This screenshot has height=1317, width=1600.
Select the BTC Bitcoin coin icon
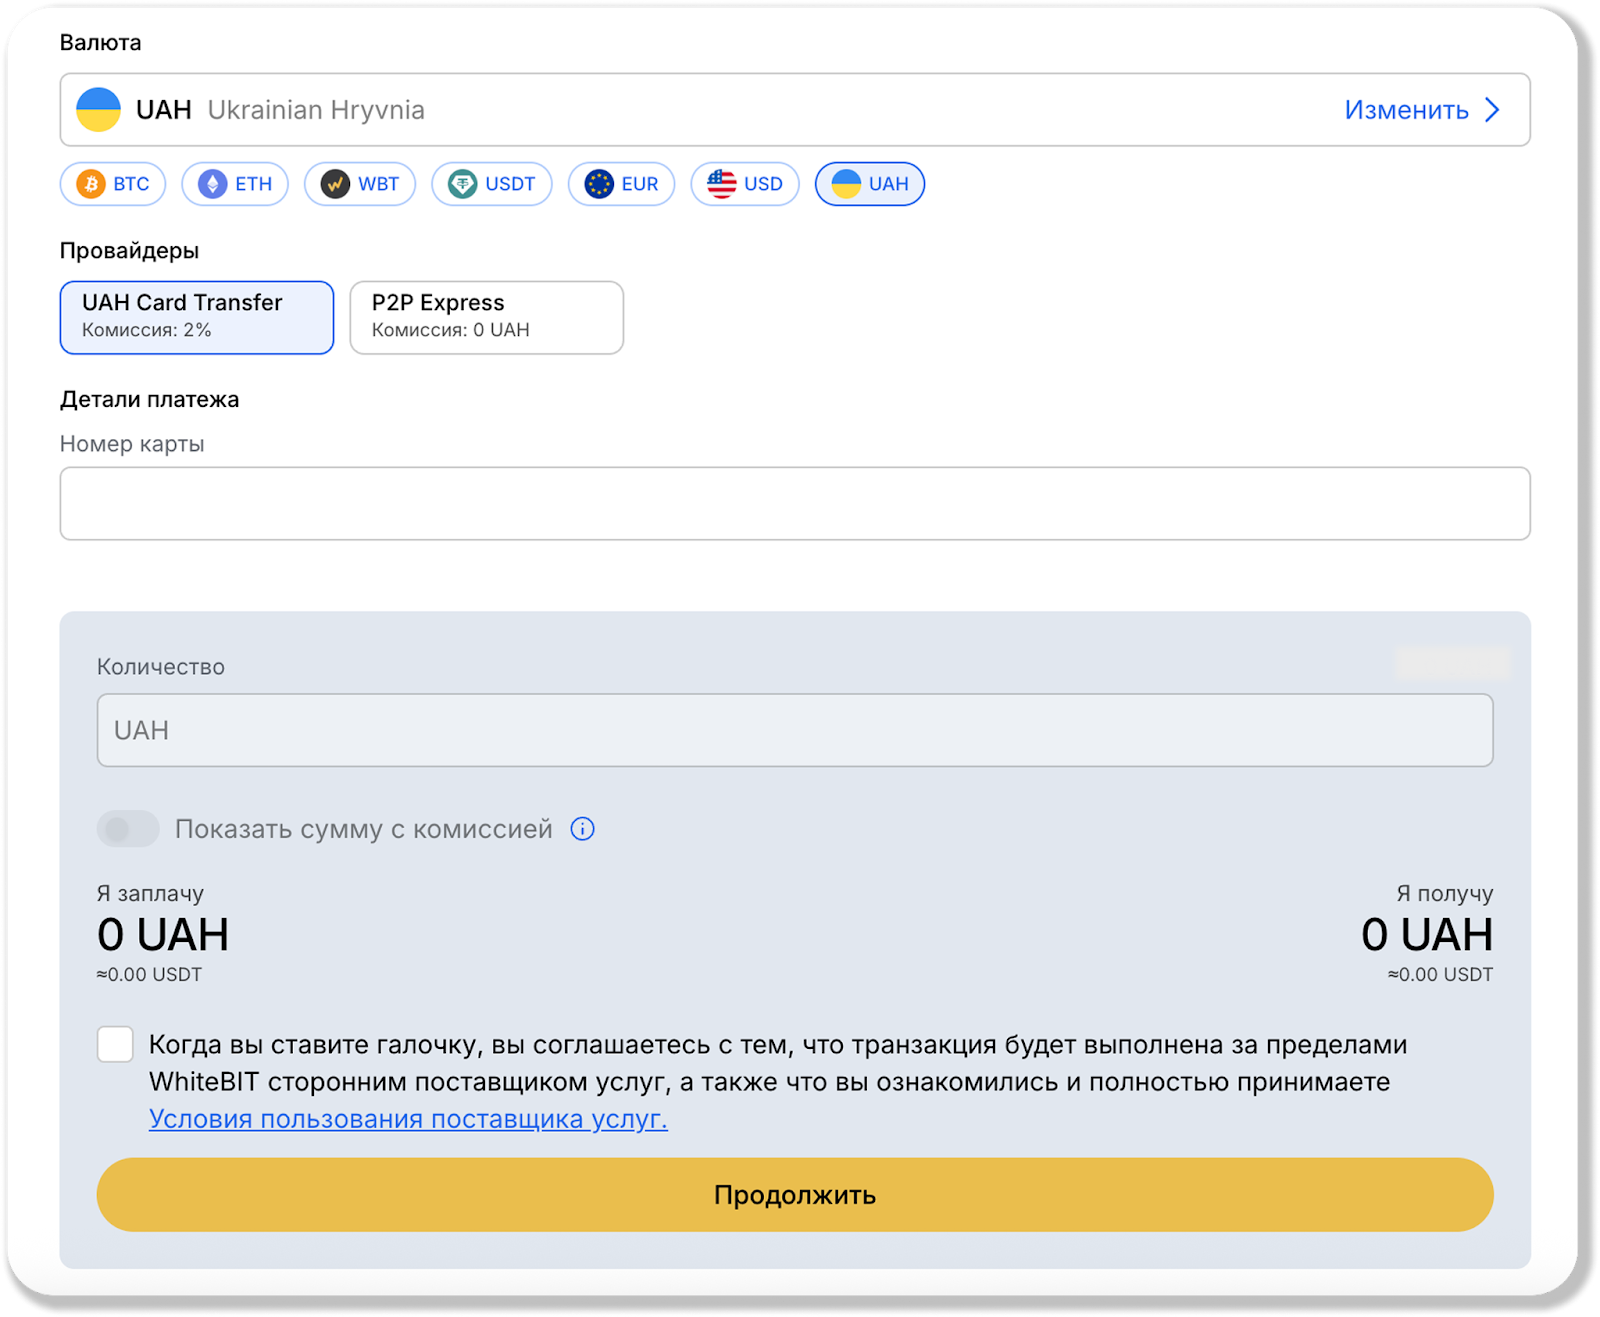pyautogui.click(x=91, y=184)
